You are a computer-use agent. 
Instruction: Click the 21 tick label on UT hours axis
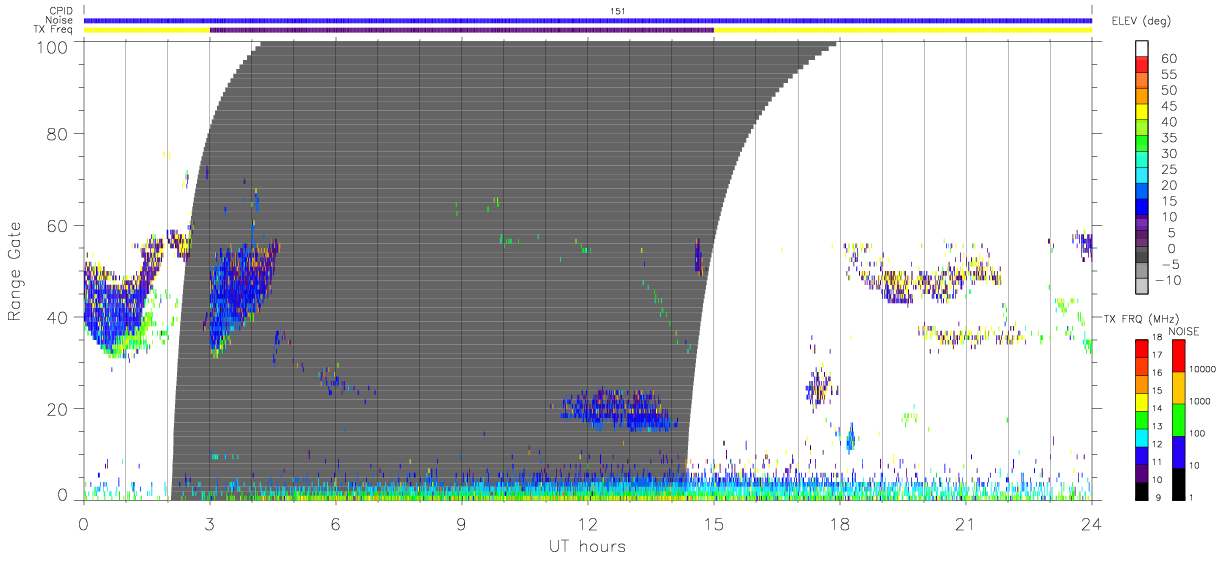click(x=965, y=523)
